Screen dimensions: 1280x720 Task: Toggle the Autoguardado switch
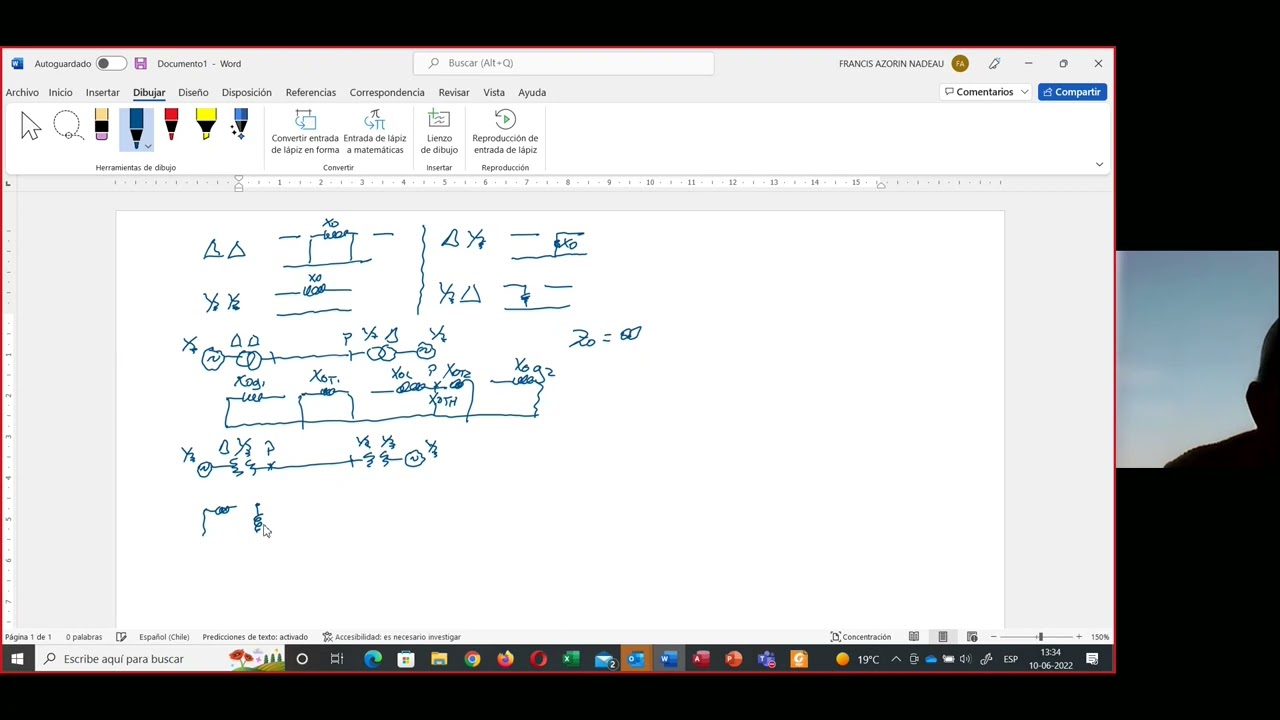tap(111, 63)
